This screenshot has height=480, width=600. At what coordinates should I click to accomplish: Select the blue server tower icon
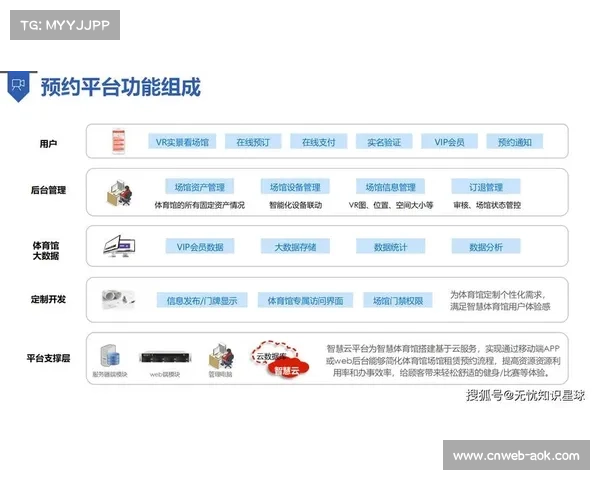[x=109, y=355]
